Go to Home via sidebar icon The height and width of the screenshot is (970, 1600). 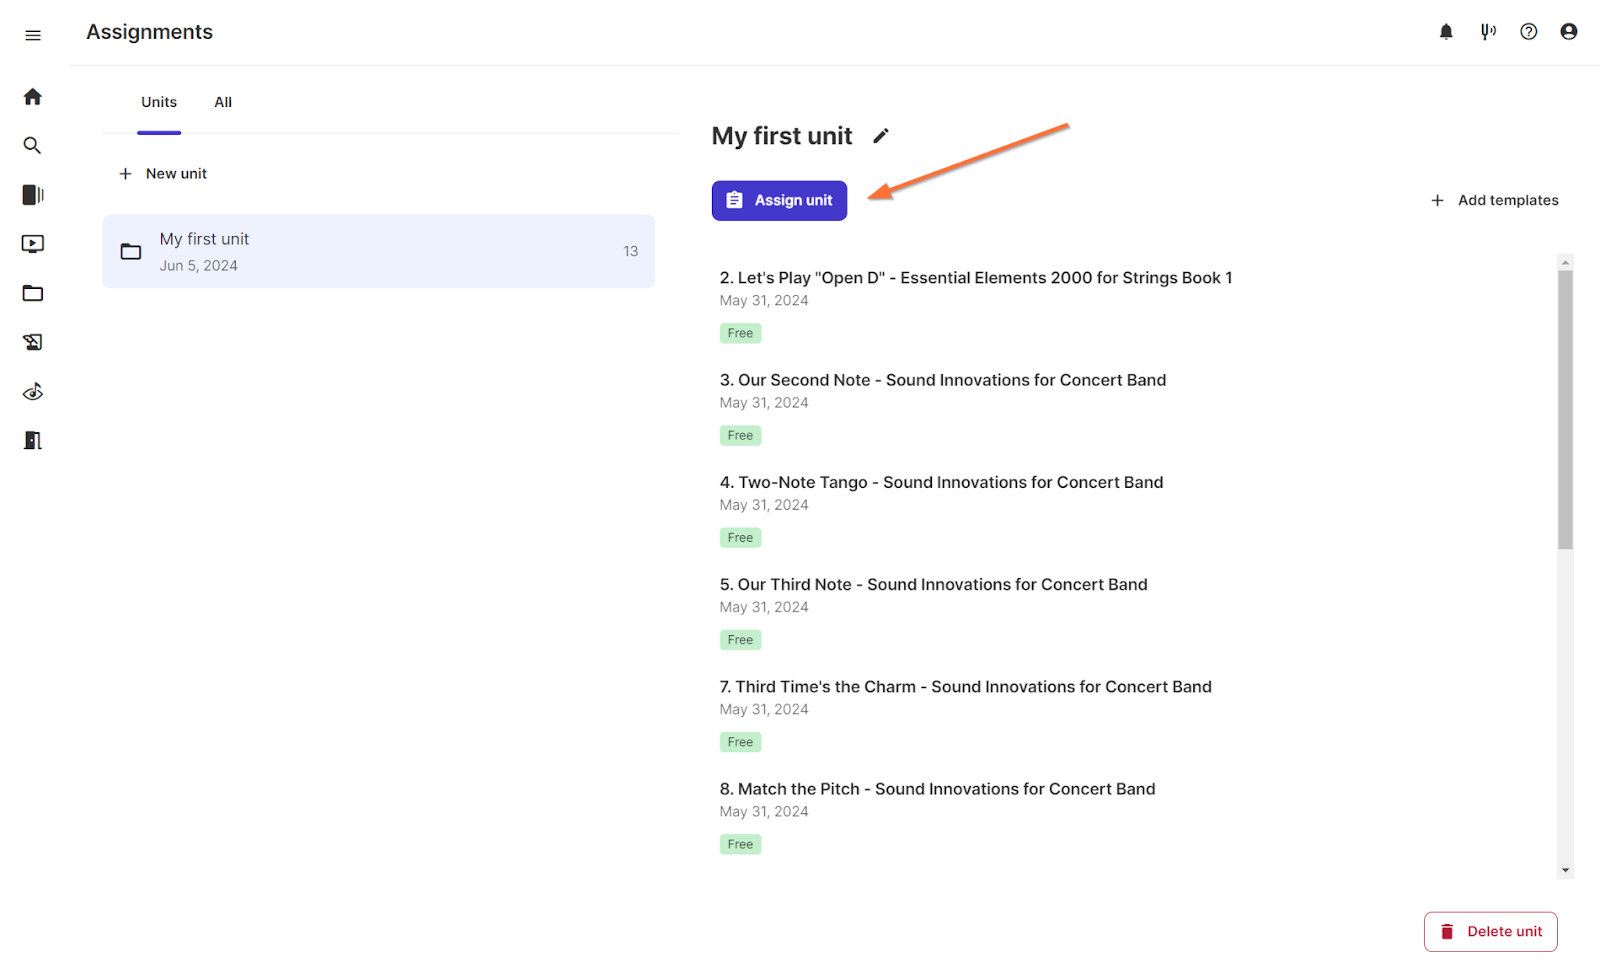33,97
